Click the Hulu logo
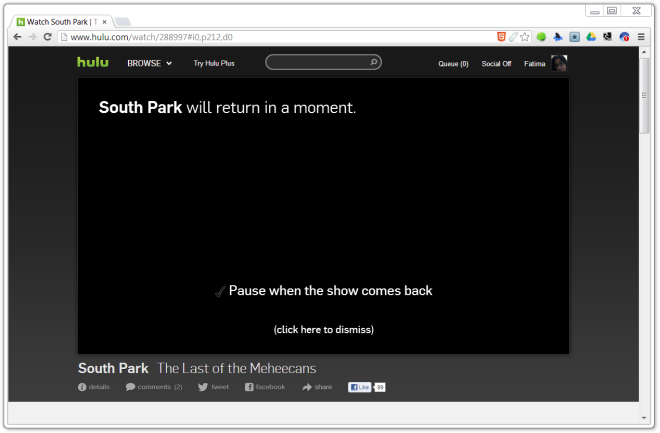Screen dimensions: 660x433 click(93, 62)
